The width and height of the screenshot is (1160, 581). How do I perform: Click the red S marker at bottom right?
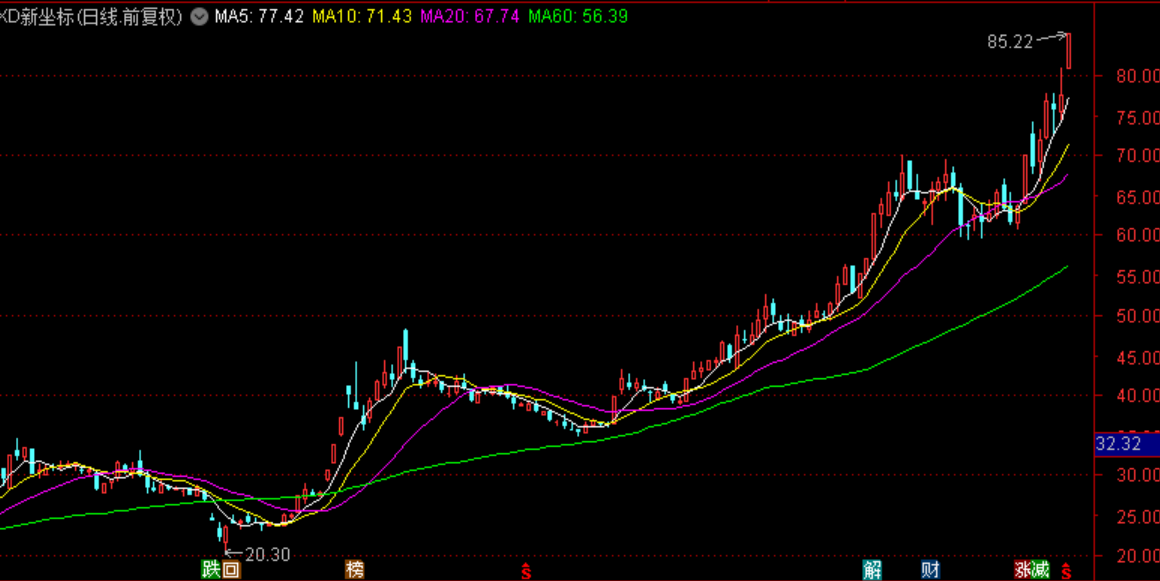1066,572
